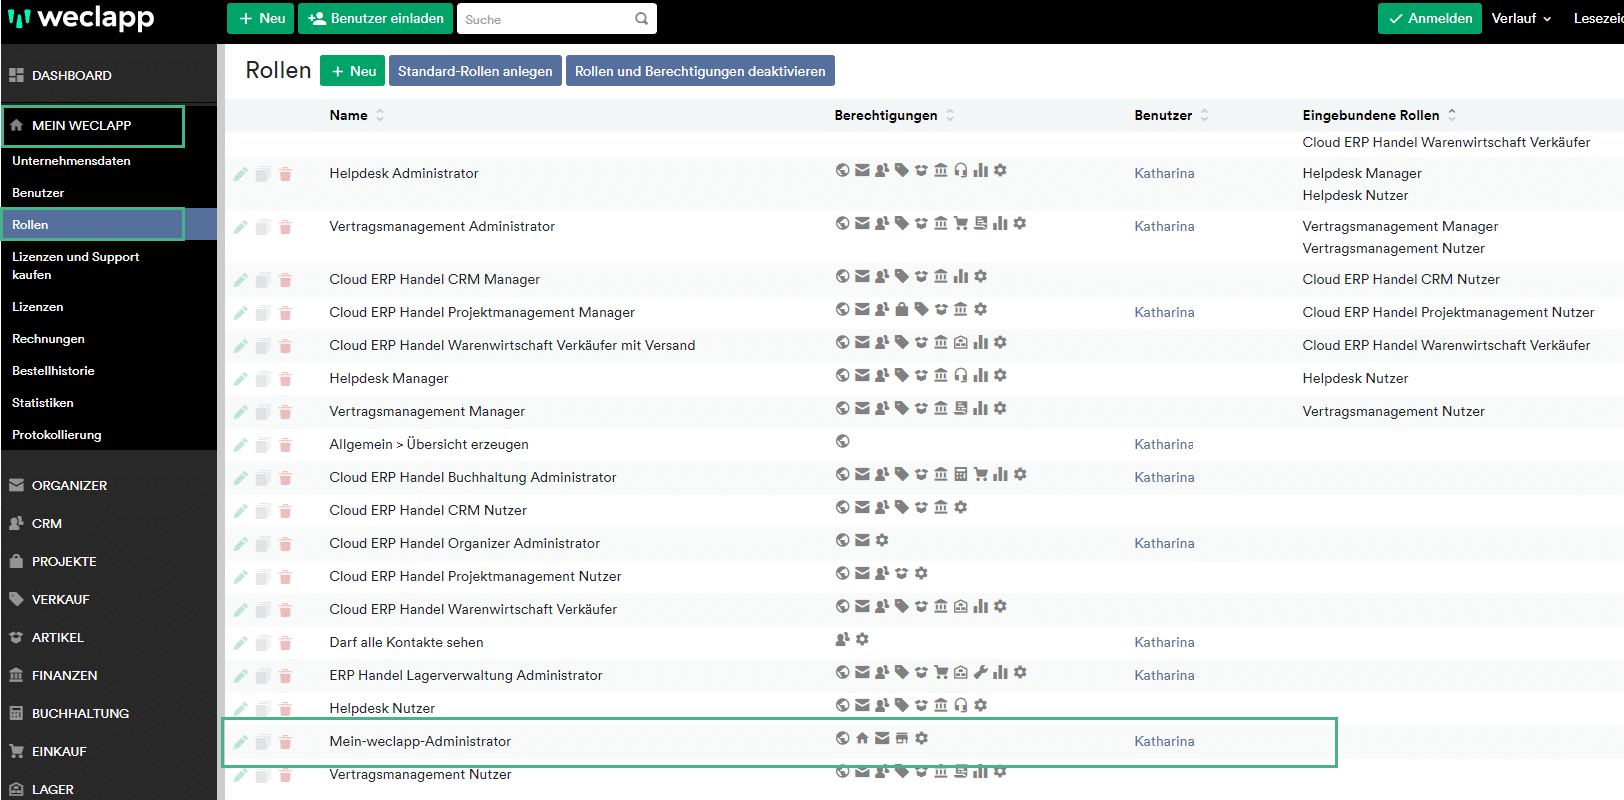Open Lizenzen und Support kaufen

click(75, 266)
